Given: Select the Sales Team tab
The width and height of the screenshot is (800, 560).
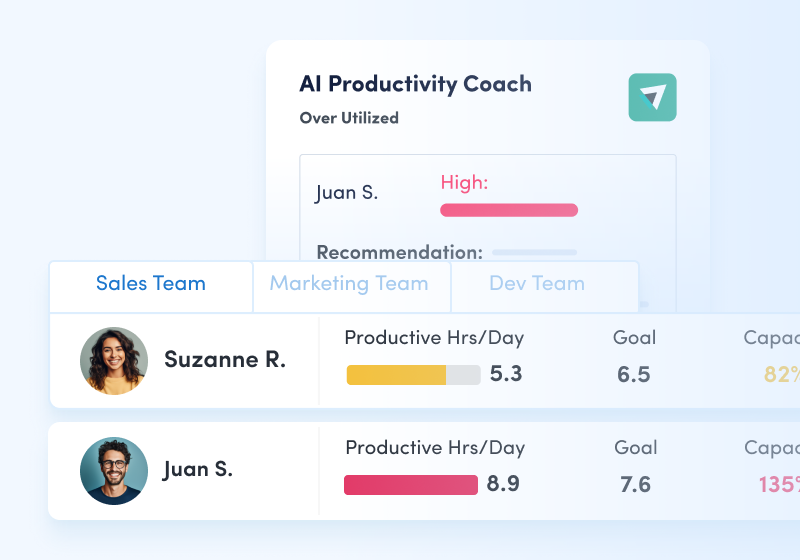Looking at the screenshot, I should click(x=151, y=283).
